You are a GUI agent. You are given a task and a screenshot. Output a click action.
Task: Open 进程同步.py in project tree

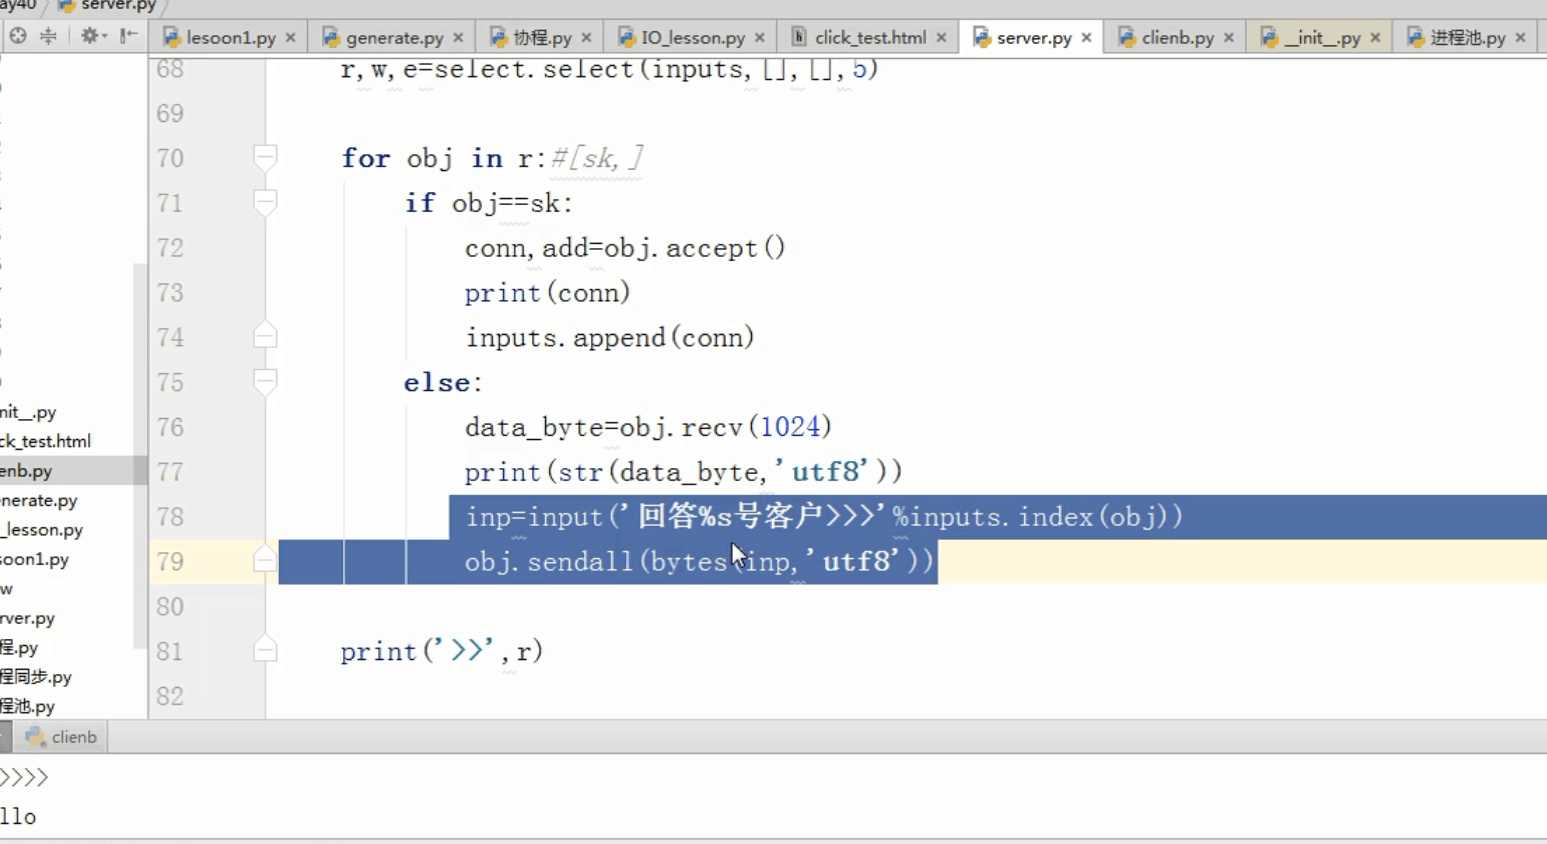[x=36, y=677]
